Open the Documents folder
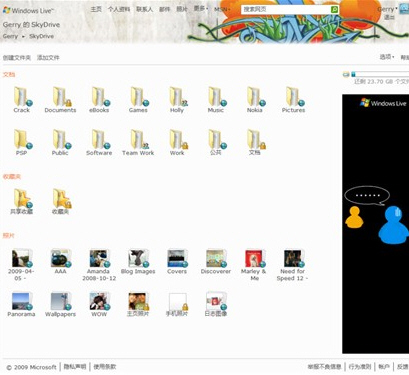Screen dimensions: 409x375 60,99
